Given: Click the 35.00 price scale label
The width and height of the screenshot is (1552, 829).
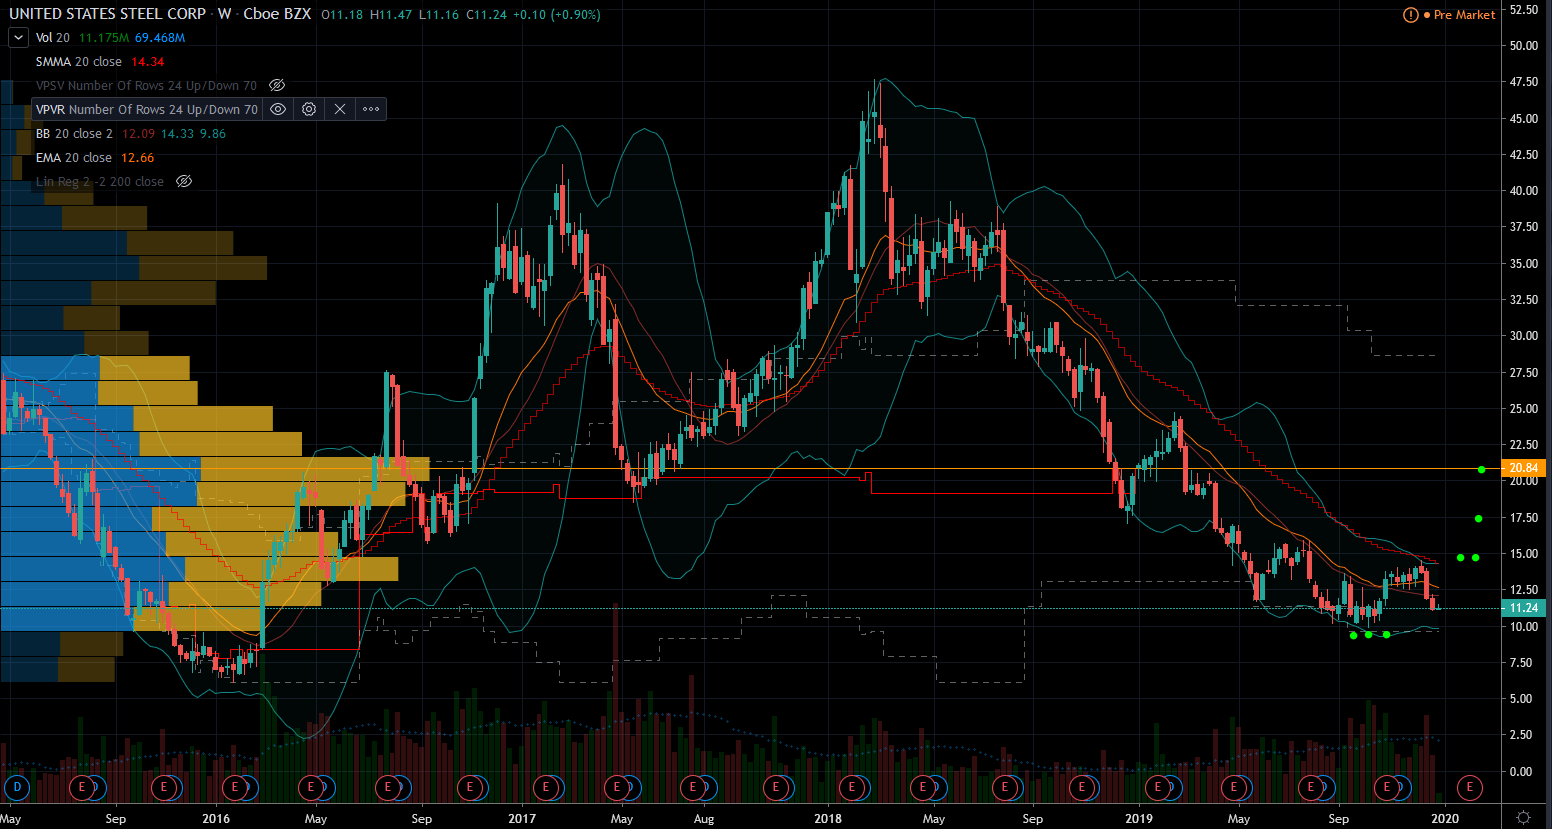Looking at the screenshot, I should [x=1524, y=263].
